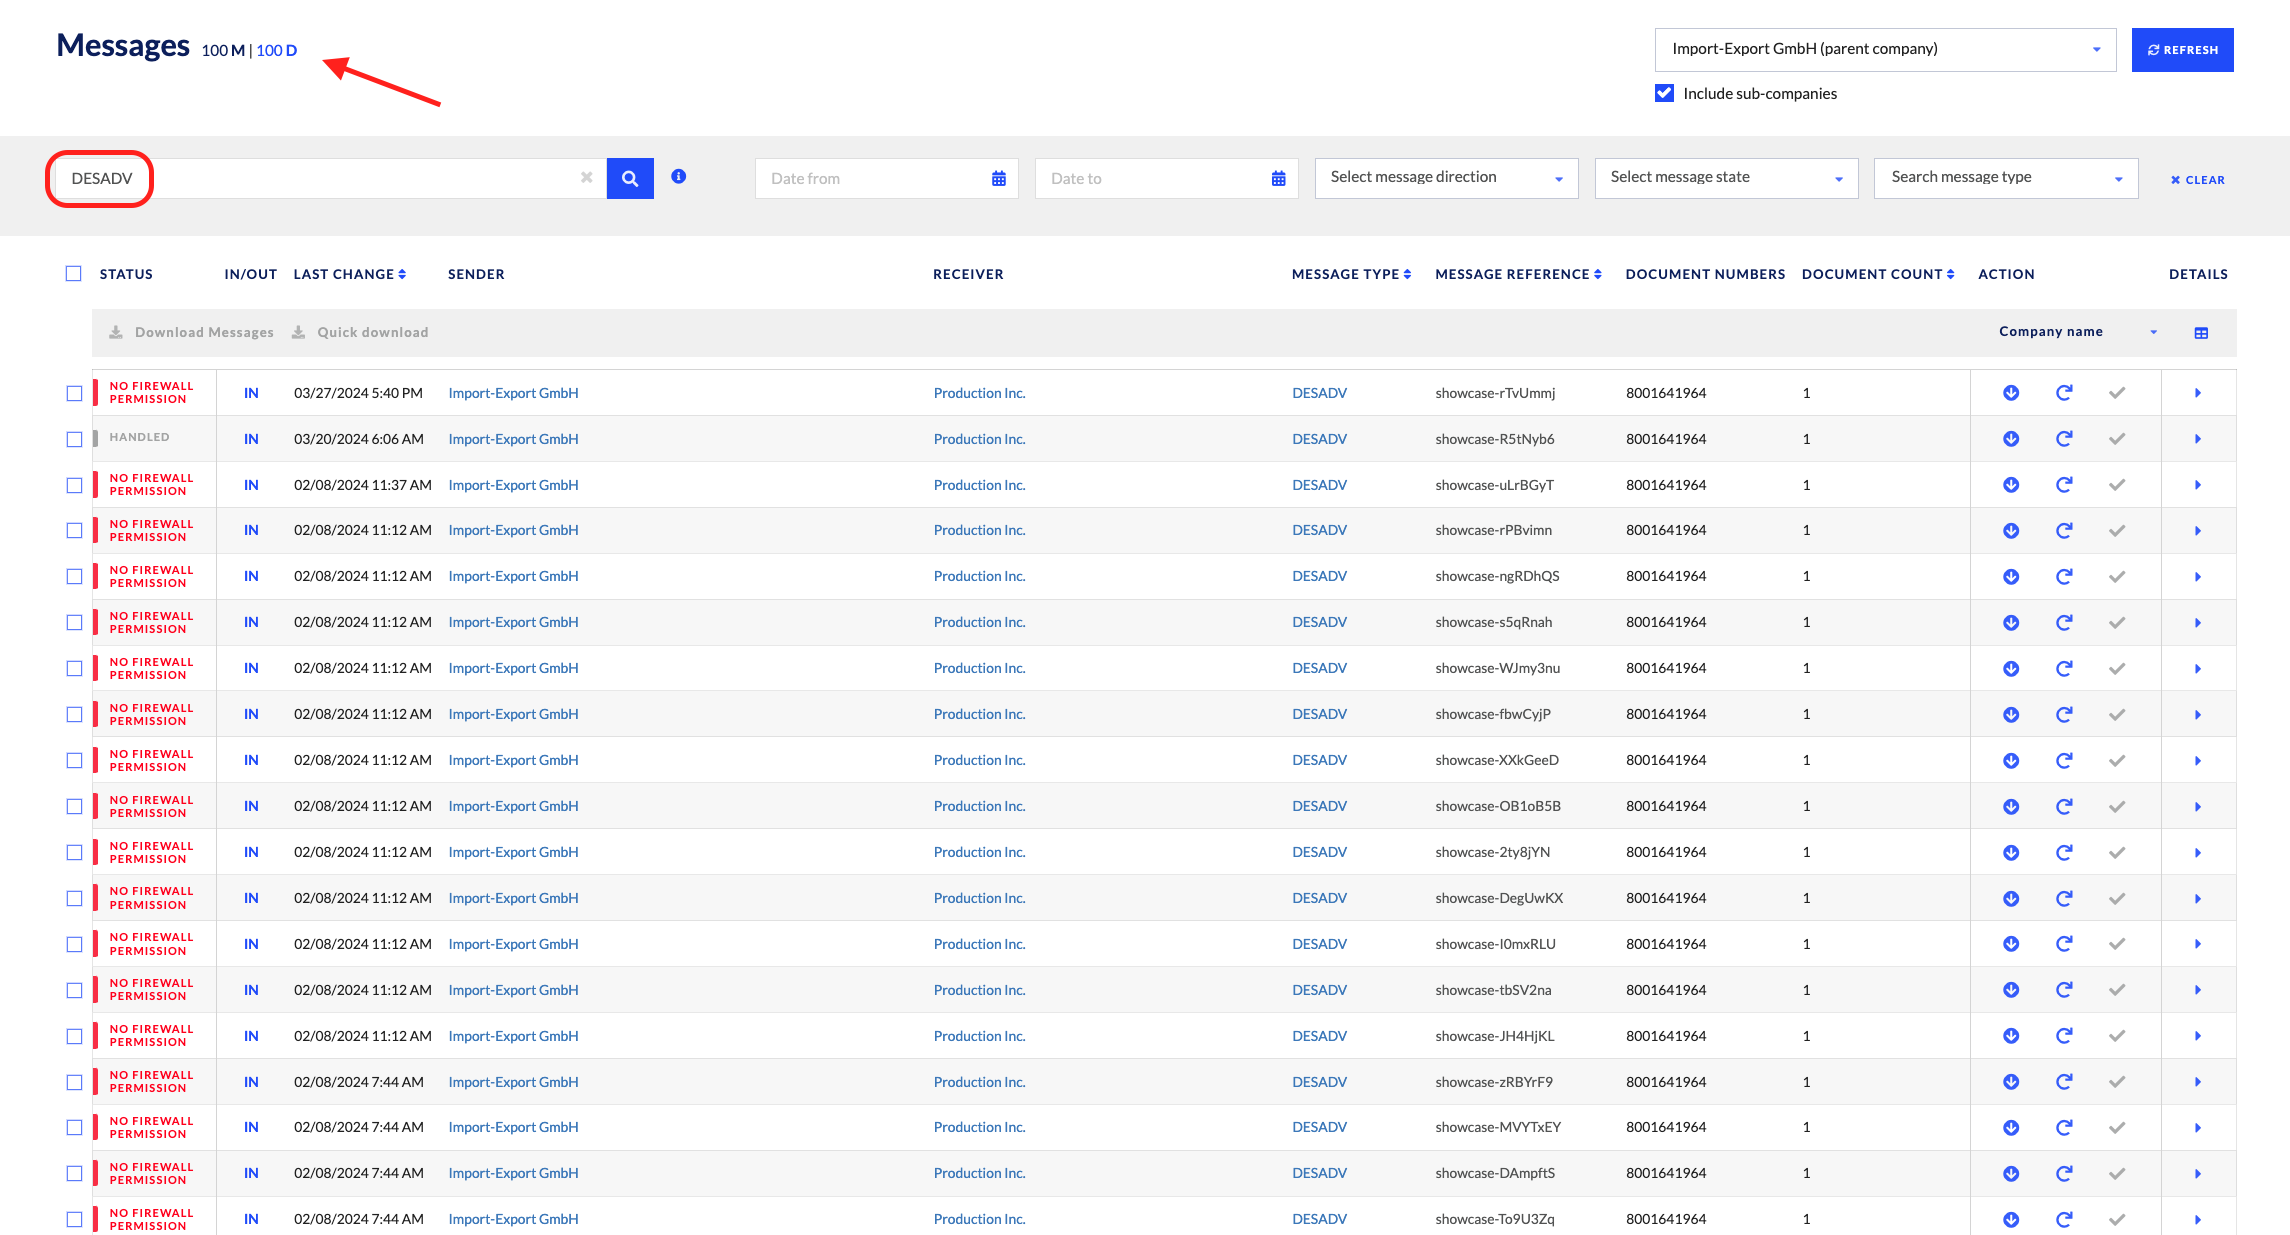Mark message showcase-DegUwKX handled via its checkmark
This screenshot has height=1235, width=2290.
pos(2117,899)
